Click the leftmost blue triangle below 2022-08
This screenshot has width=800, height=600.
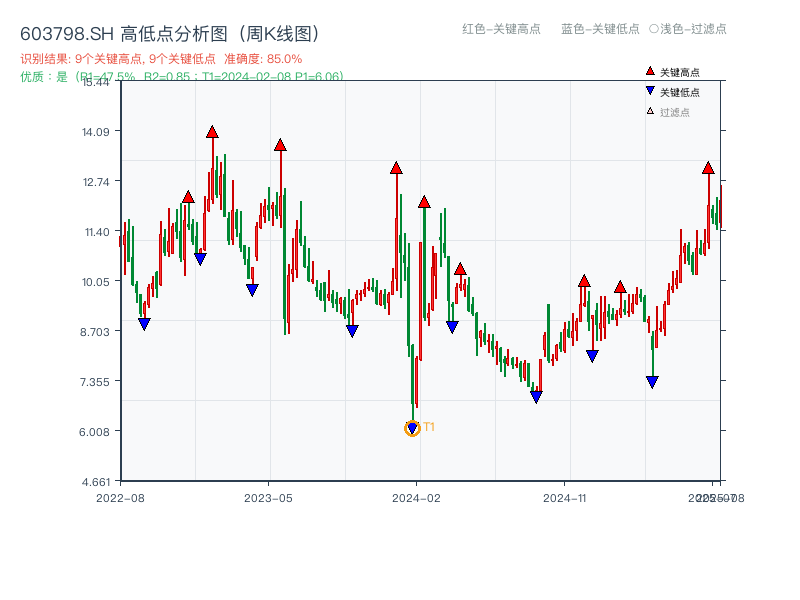144,323
